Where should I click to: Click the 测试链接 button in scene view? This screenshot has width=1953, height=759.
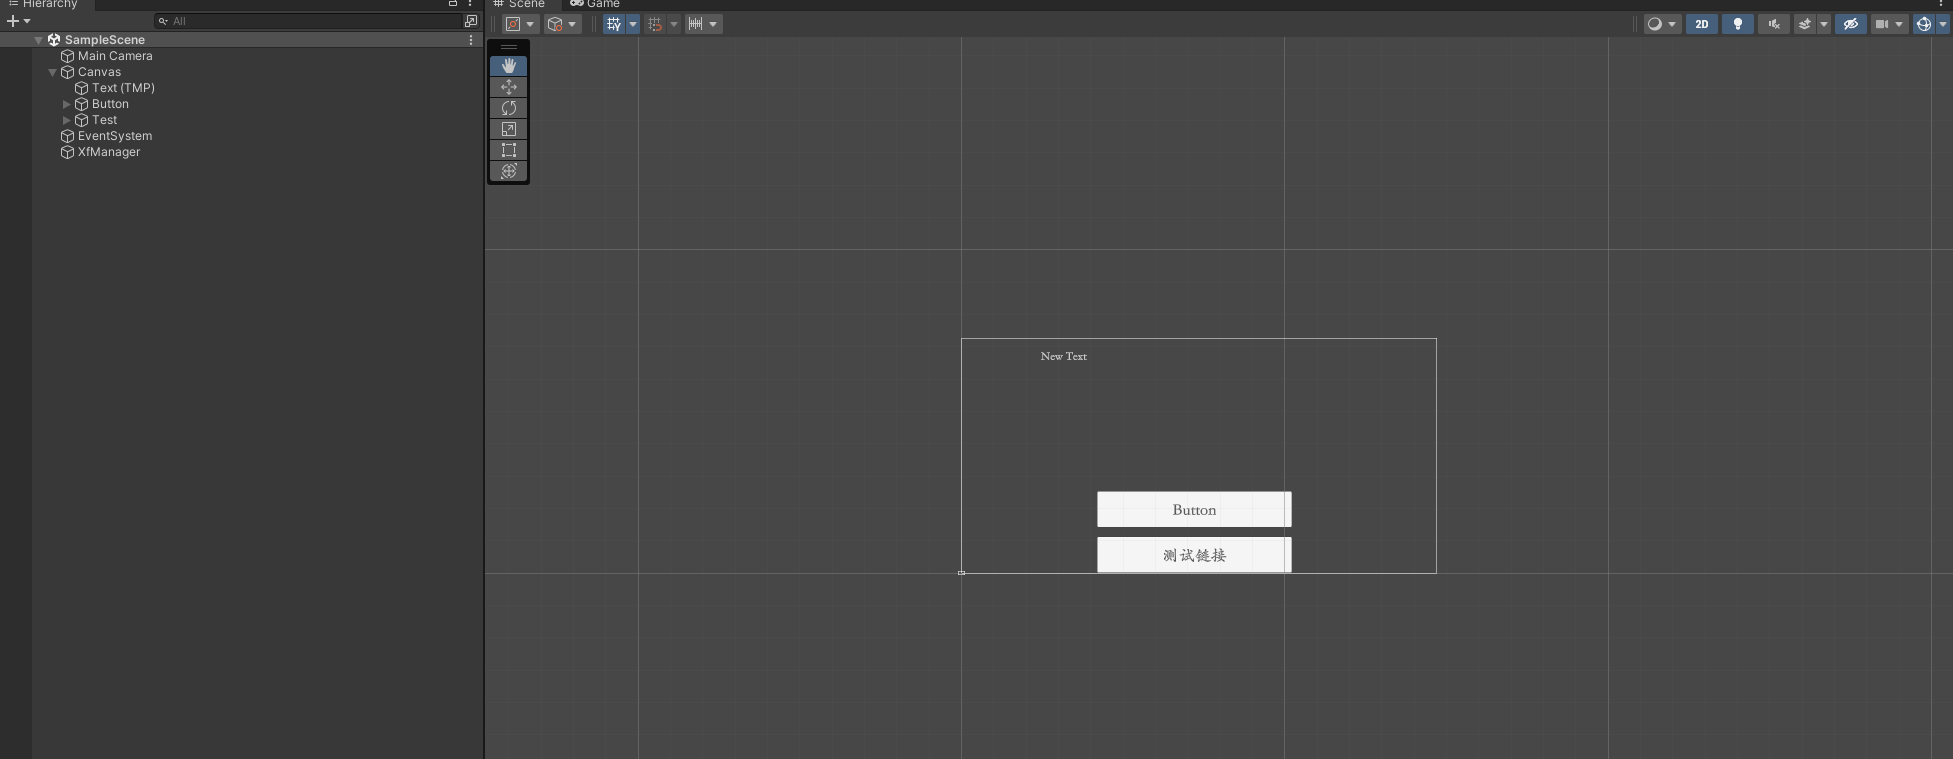(x=1194, y=555)
